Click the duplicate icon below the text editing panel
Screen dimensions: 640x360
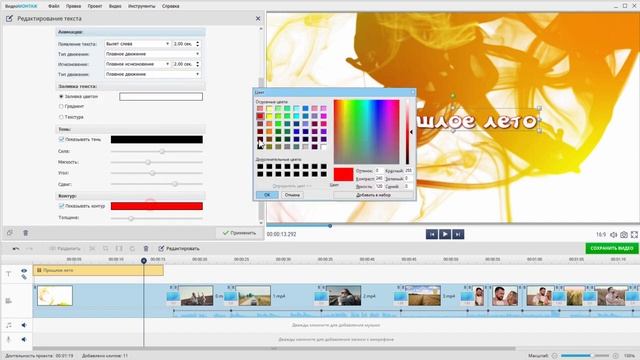click(10, 233)
